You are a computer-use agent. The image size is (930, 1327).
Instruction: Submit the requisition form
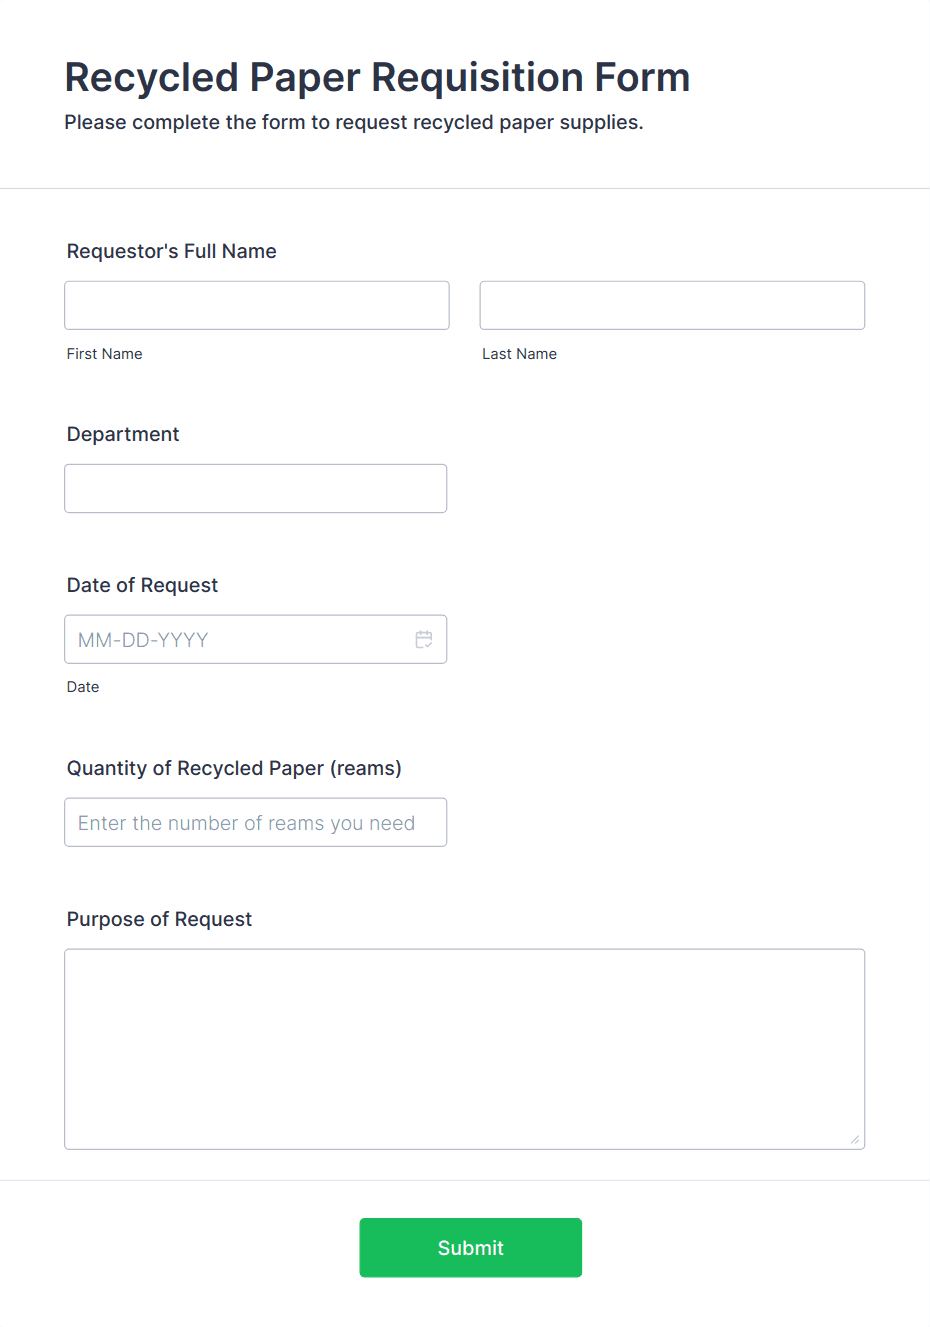coord(471,1247)
